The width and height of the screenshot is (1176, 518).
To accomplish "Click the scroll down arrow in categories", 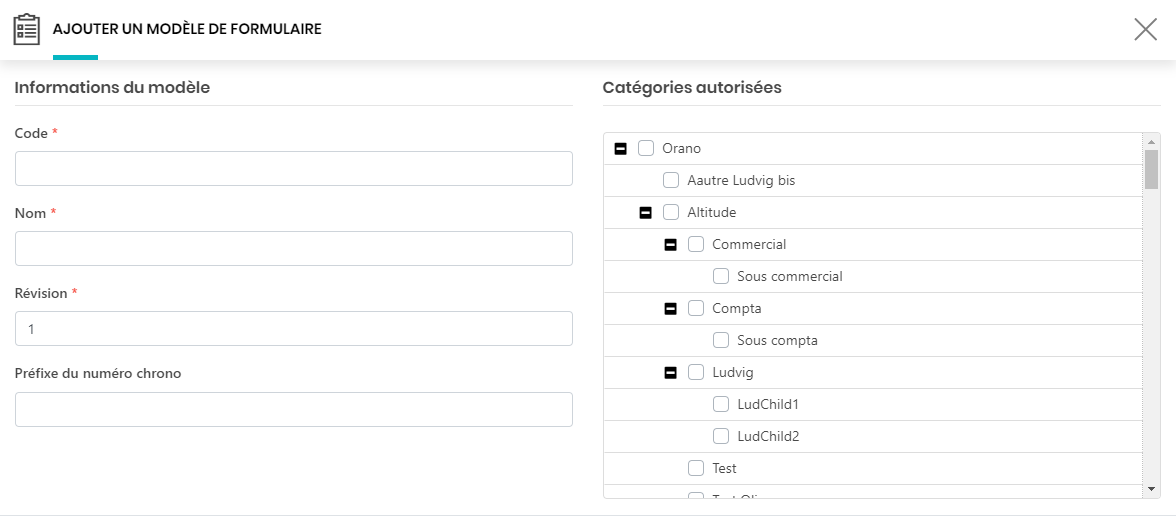I will click(1151, 489).
